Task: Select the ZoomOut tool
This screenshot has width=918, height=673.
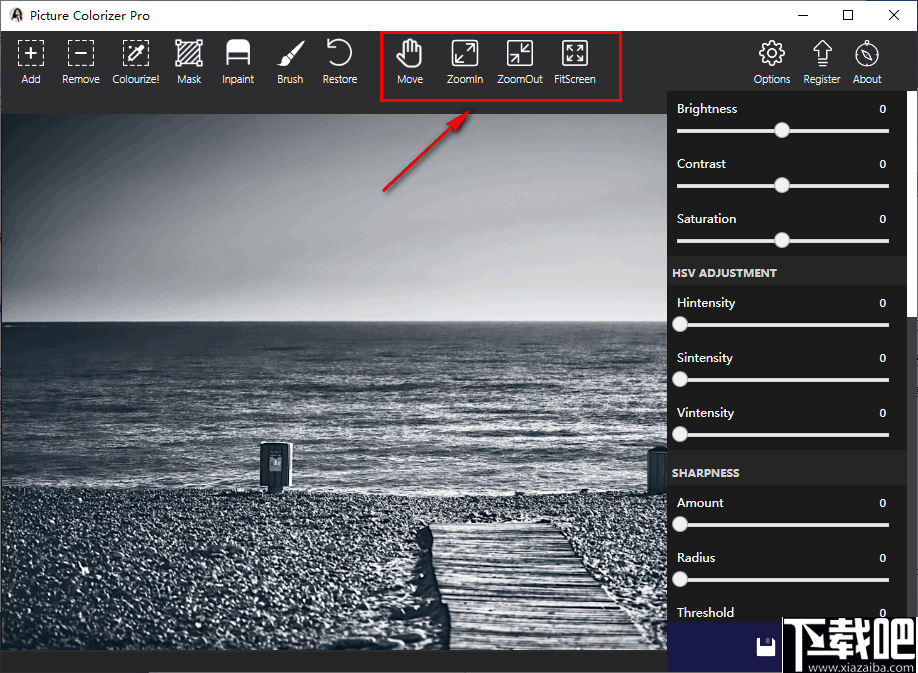Action: [x=519, y=60]
